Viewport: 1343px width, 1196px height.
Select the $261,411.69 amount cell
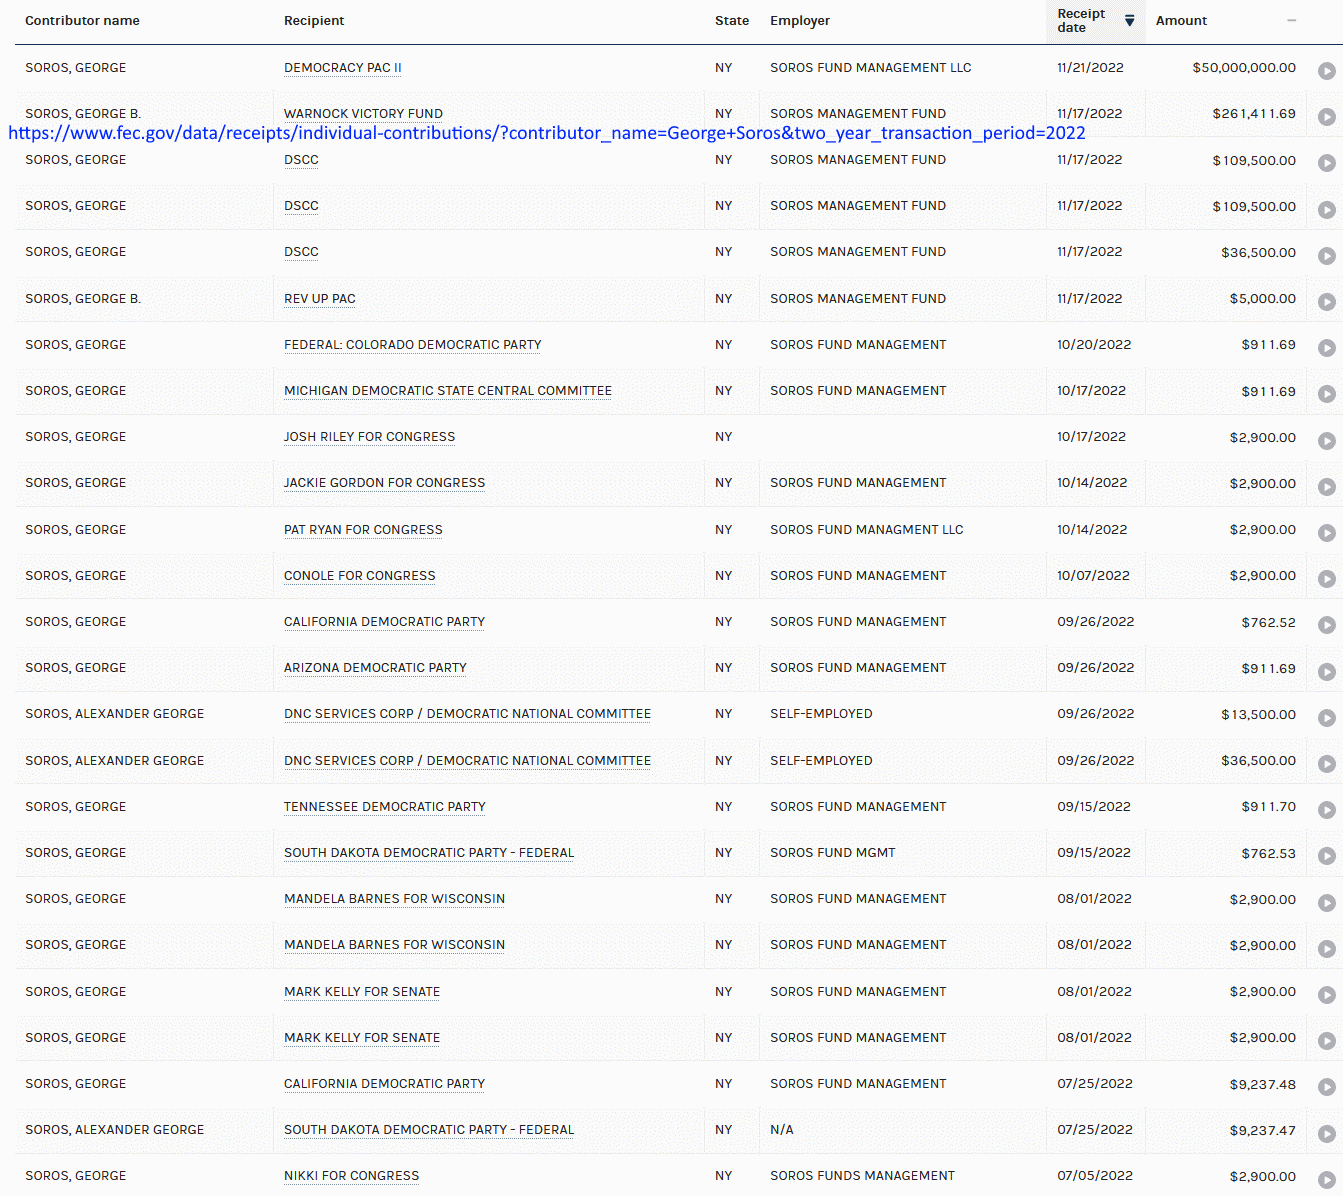tap(1254, 114)
